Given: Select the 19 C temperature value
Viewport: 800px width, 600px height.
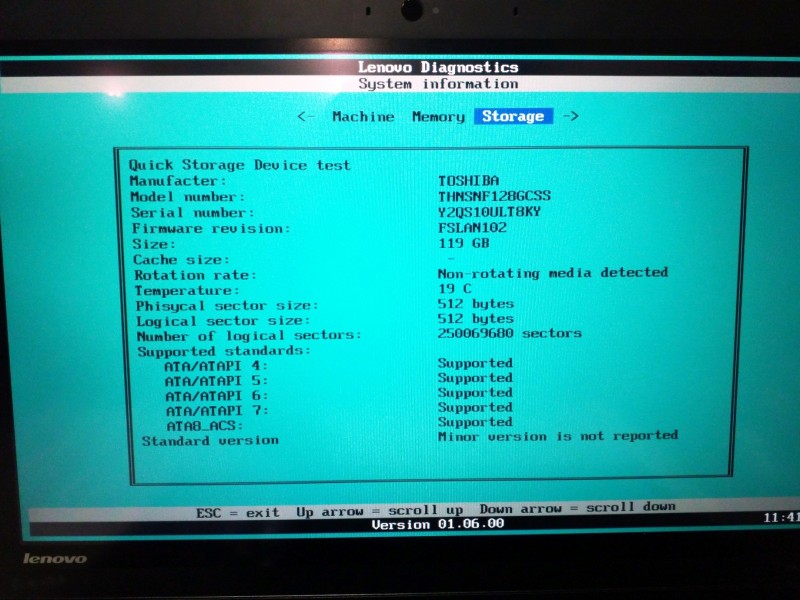Looking at the screenshot, I should [455, 289].
